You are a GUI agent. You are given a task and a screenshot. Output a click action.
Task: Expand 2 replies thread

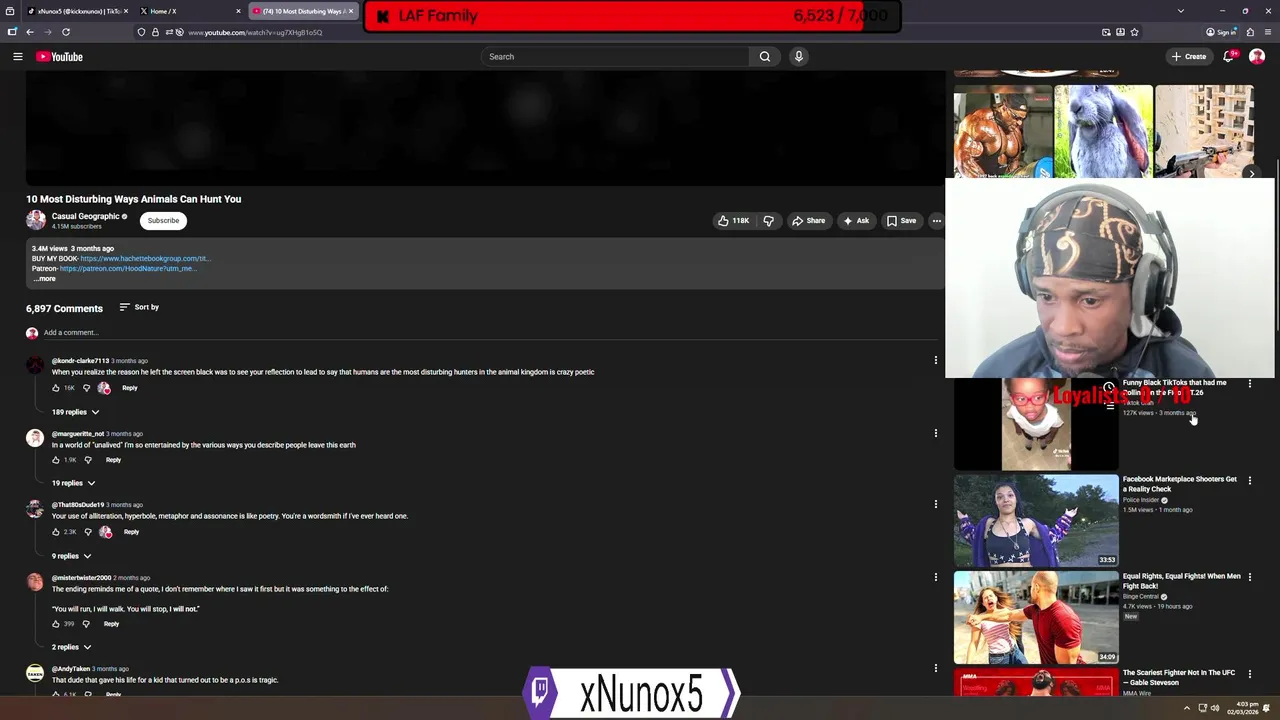coord(72,647)
